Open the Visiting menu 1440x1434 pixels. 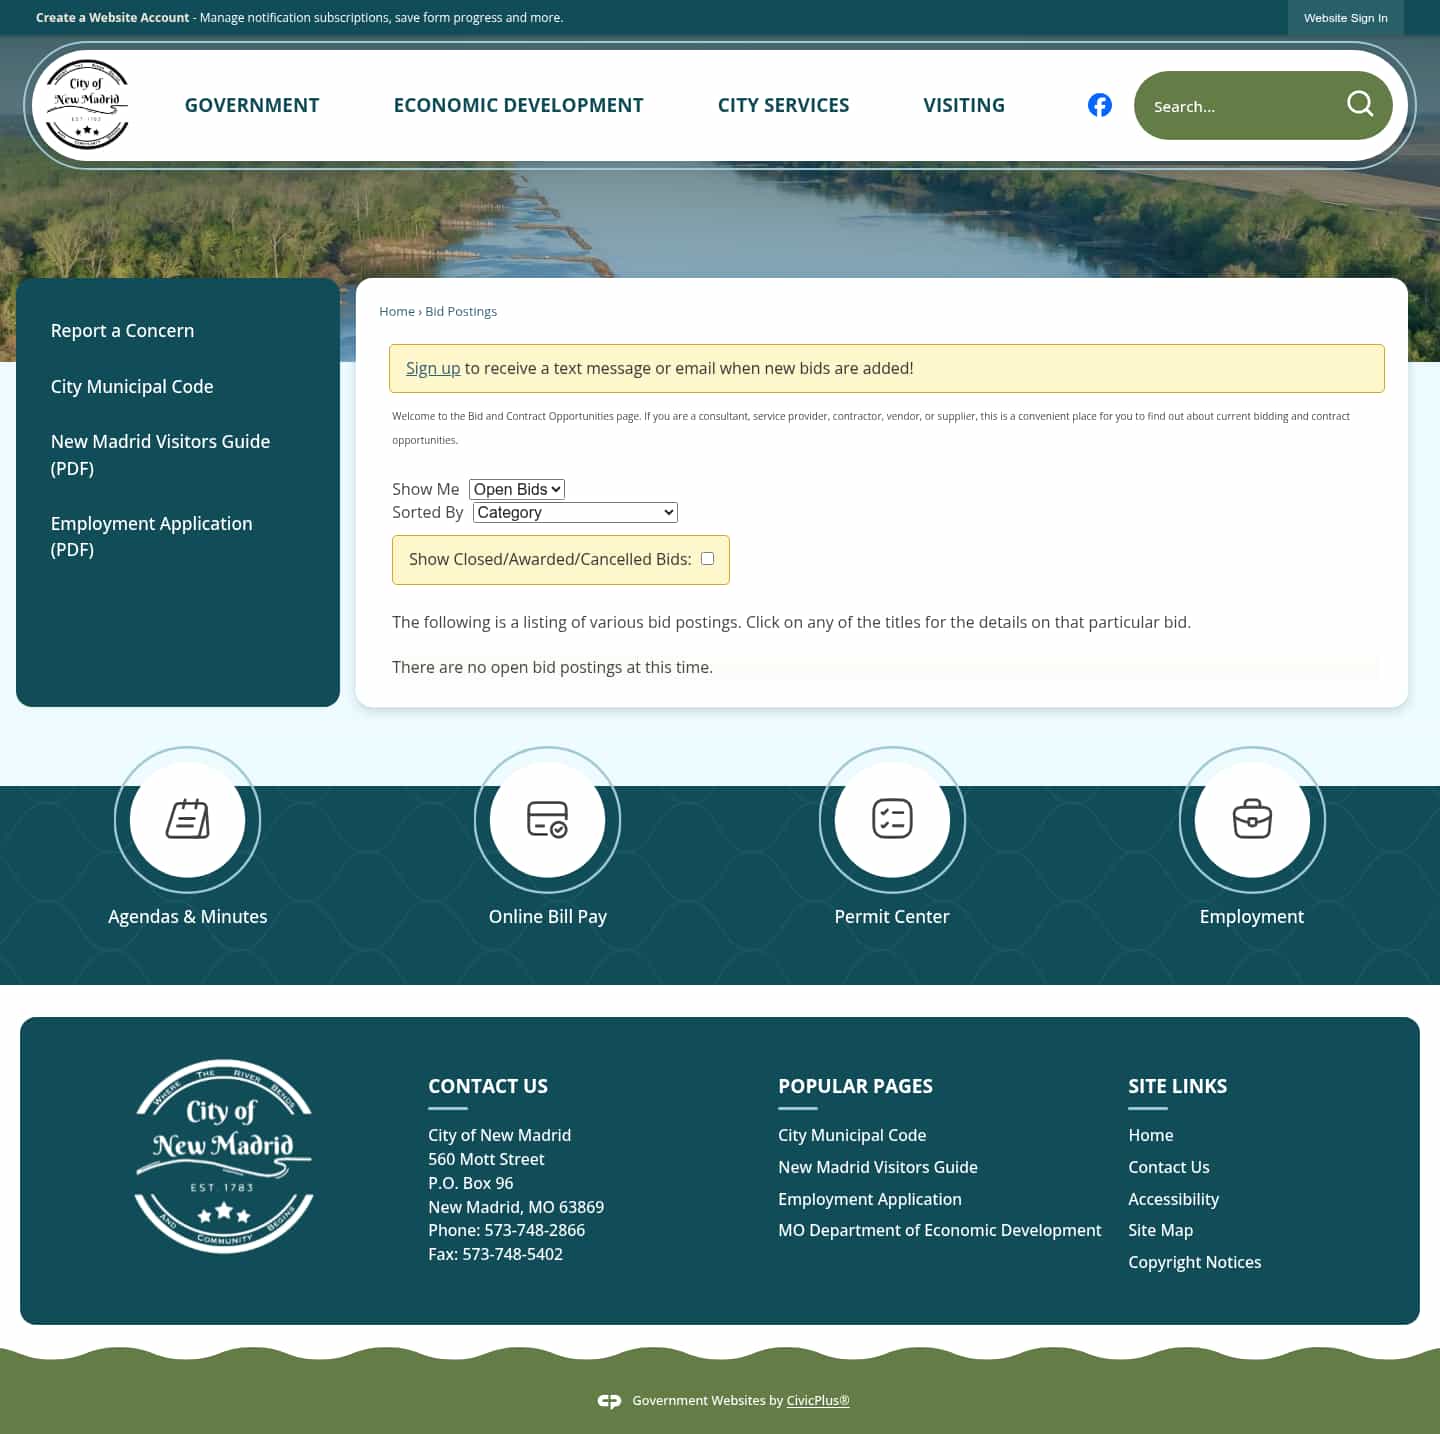coord(964,105)
